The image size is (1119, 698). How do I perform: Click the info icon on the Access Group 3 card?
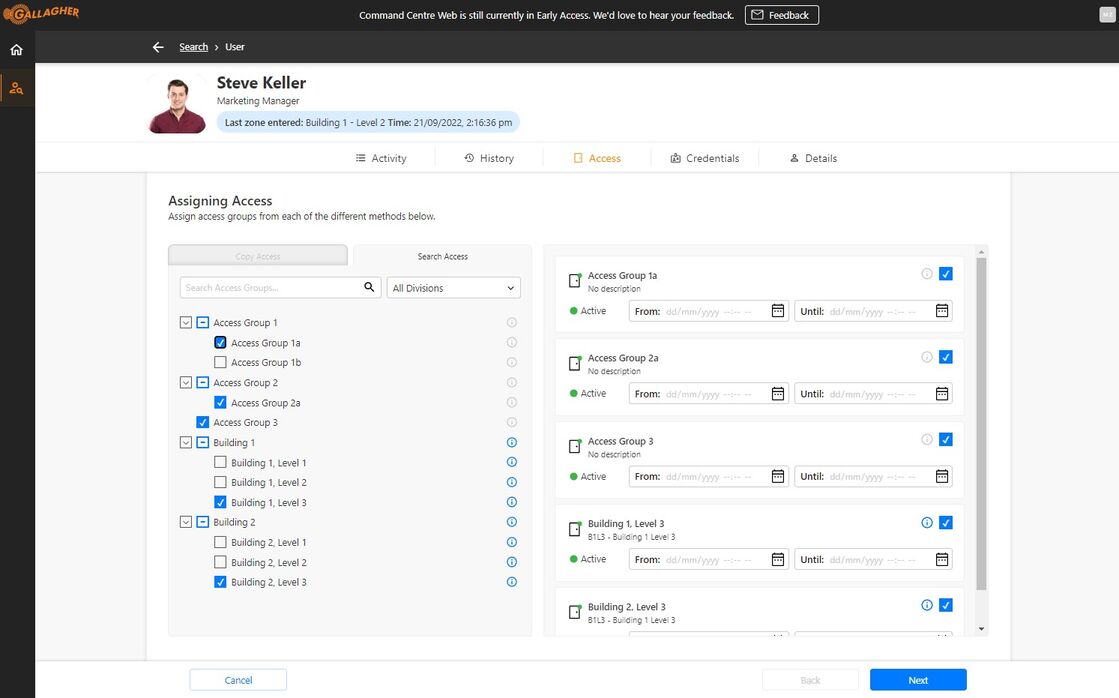click(x=927, y=438)
